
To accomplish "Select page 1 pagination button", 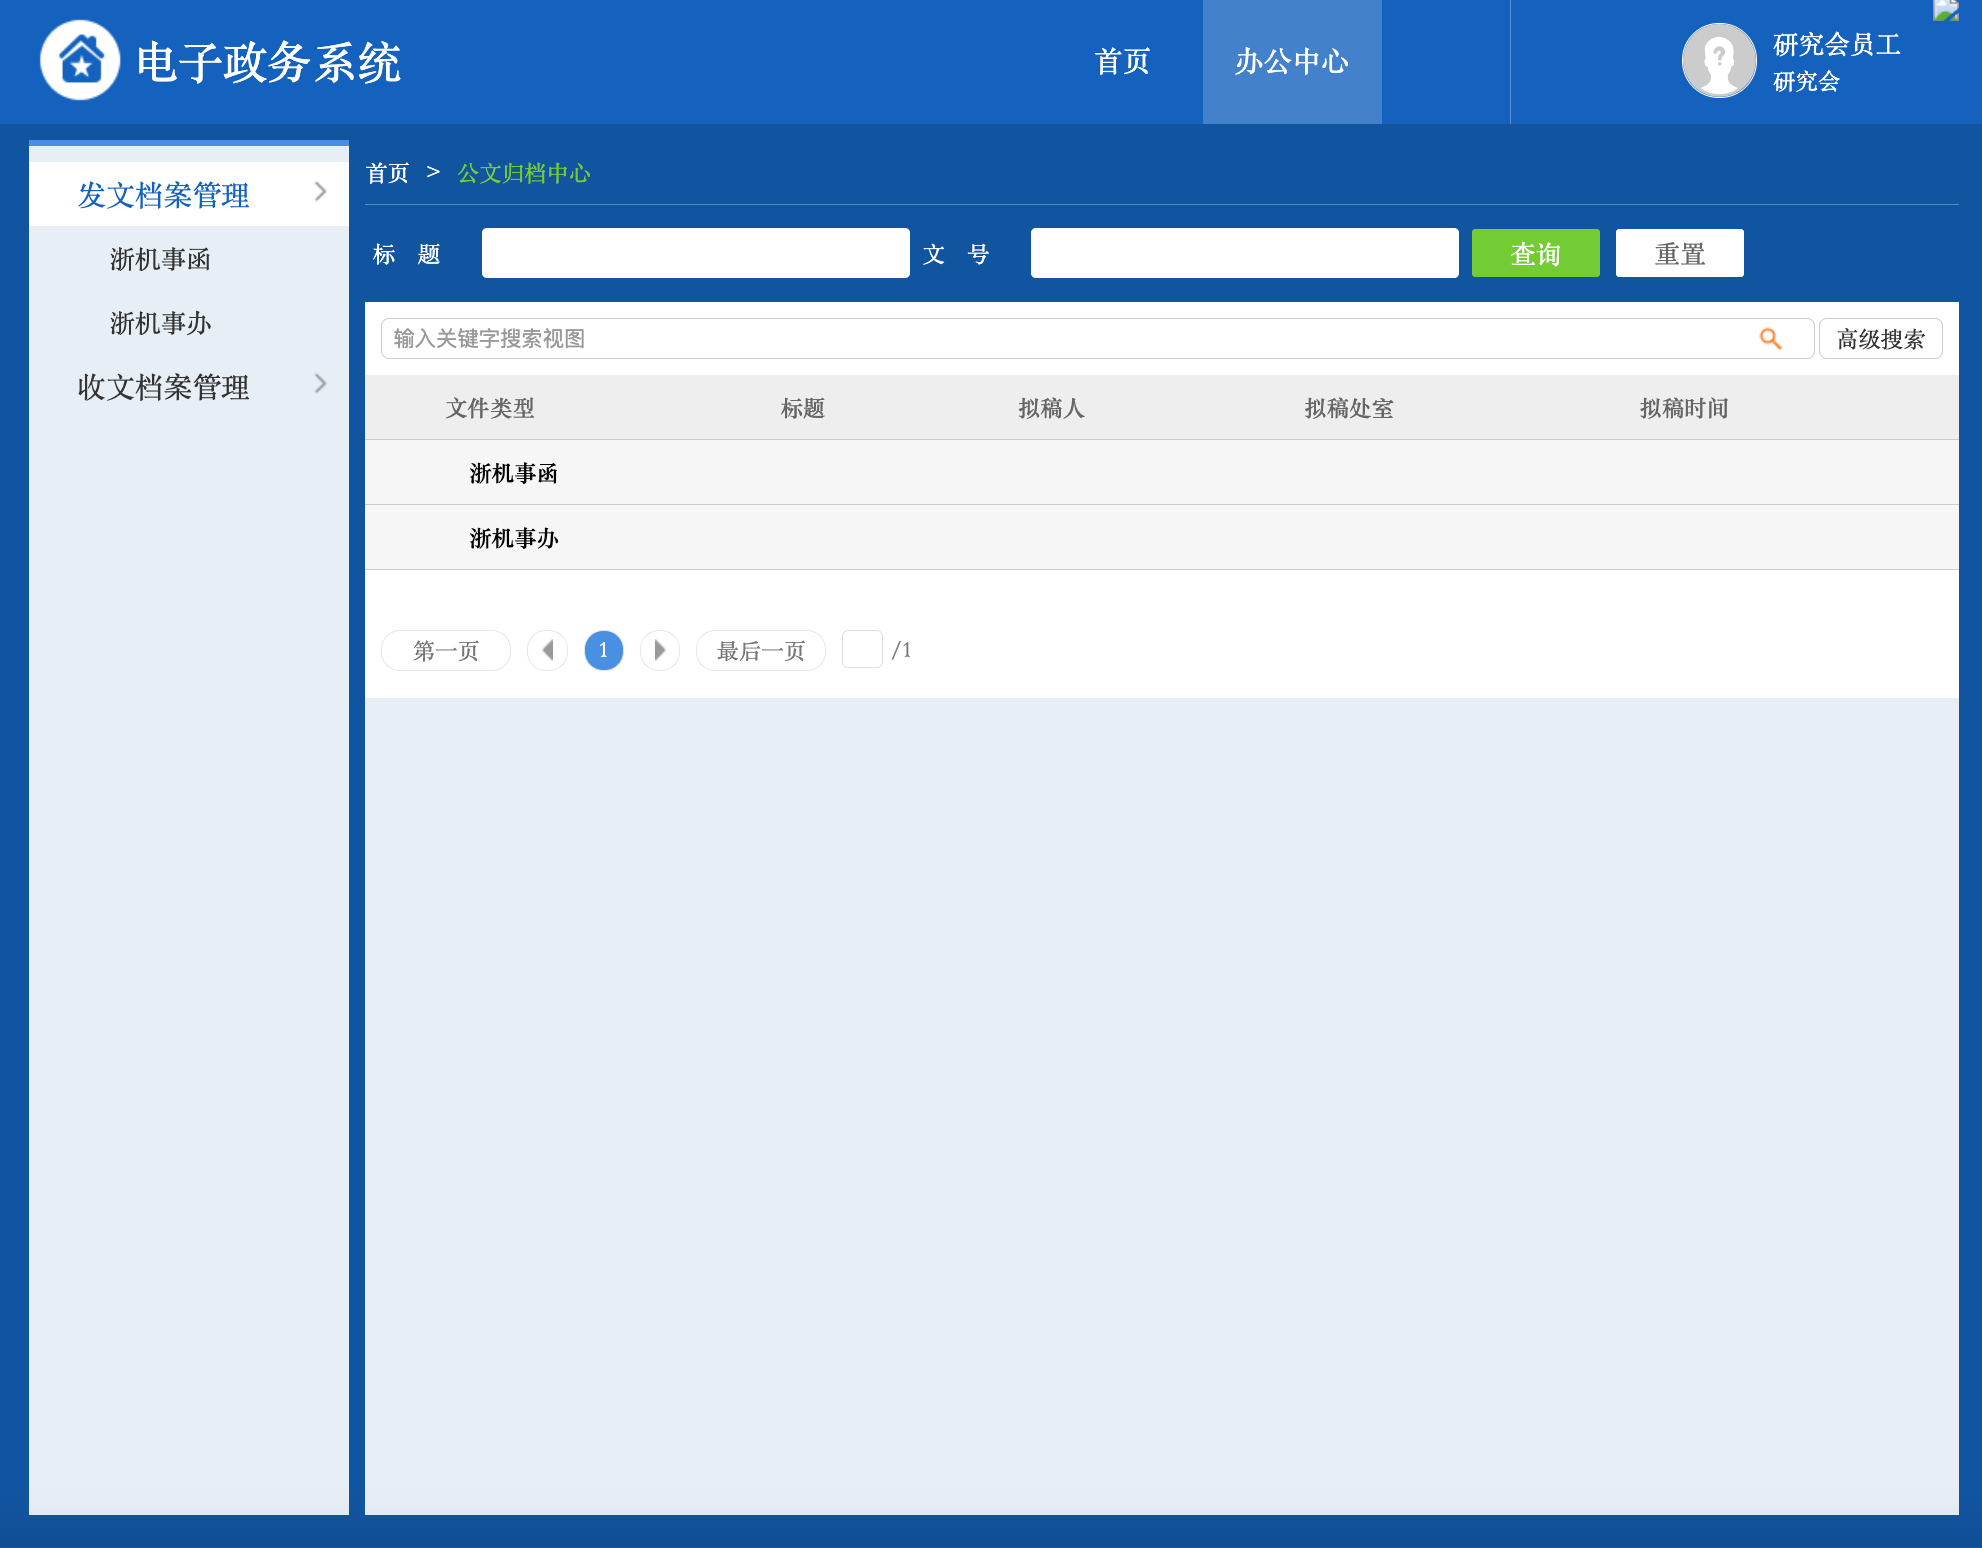I will click(603, 651).
